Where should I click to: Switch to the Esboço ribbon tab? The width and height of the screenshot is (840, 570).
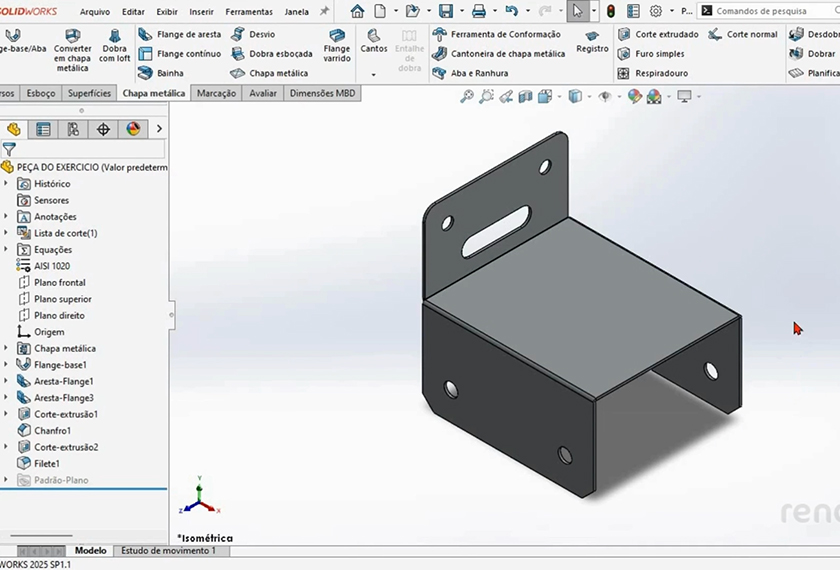point(41,93)
